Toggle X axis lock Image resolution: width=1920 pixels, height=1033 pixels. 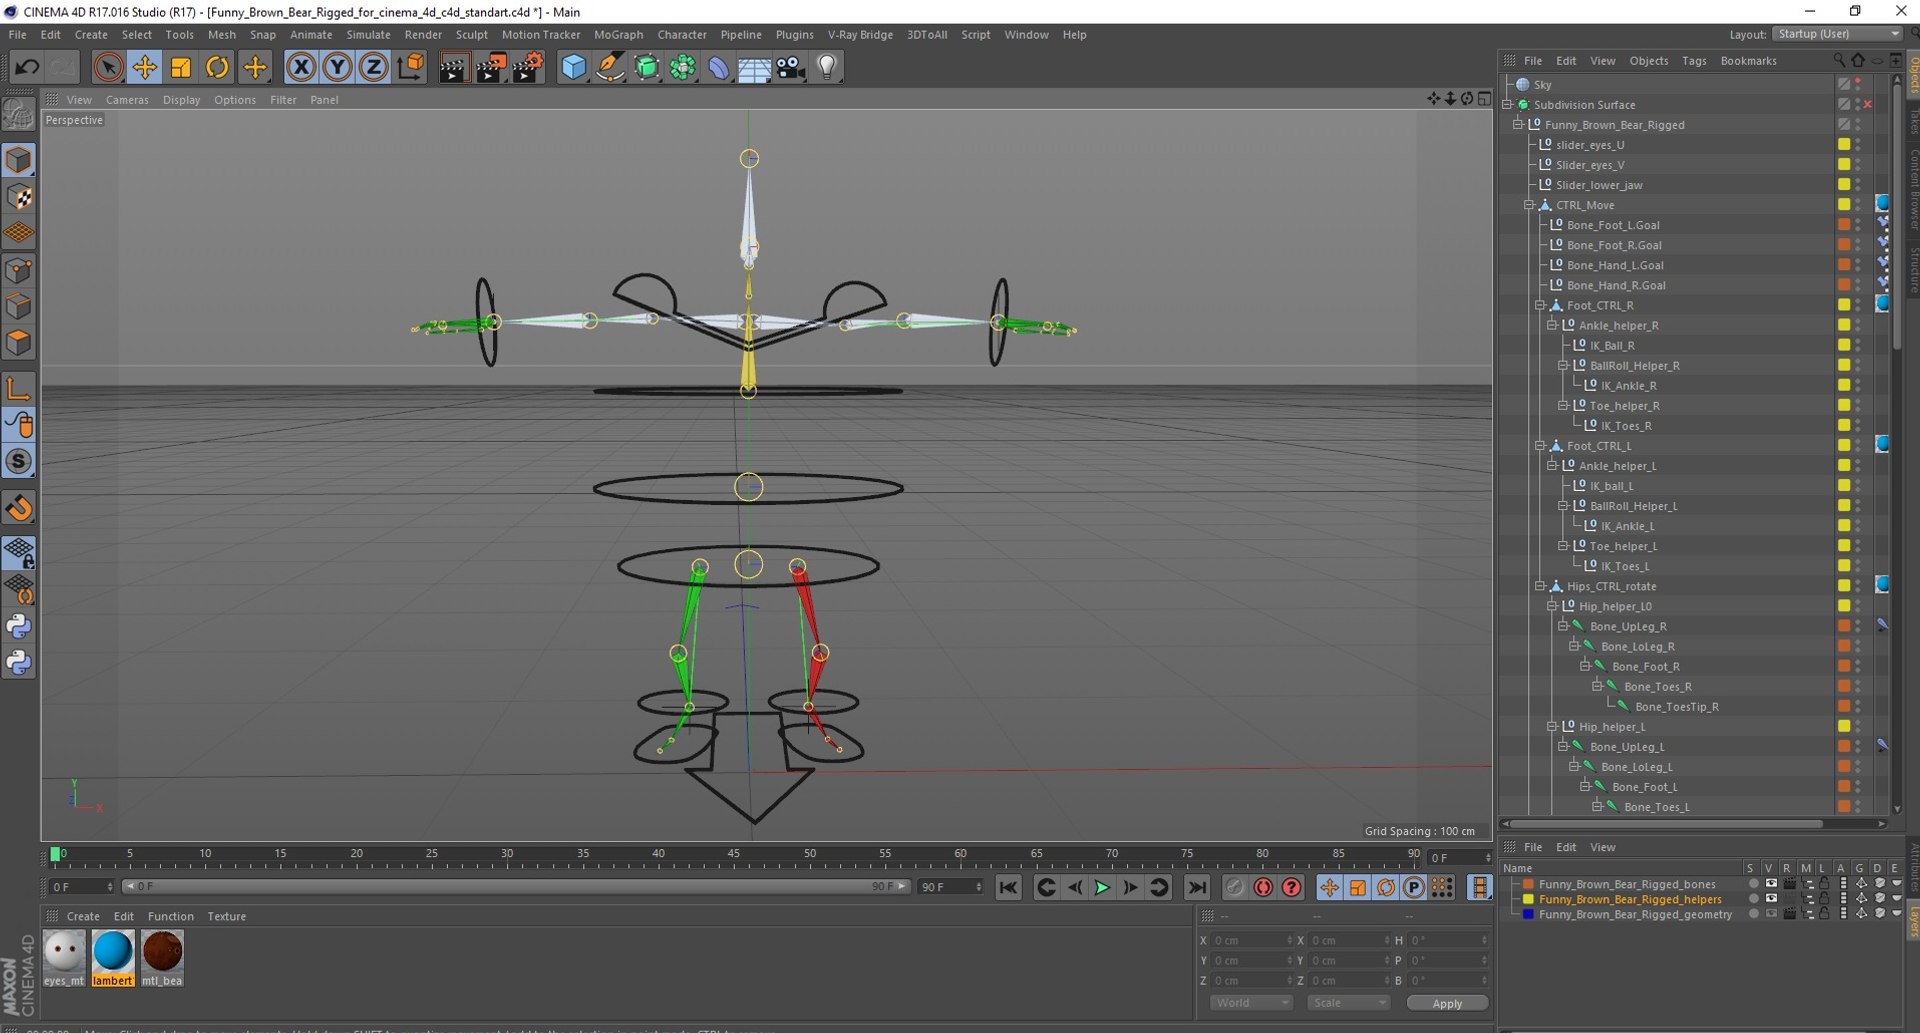(x=300, y=67)
